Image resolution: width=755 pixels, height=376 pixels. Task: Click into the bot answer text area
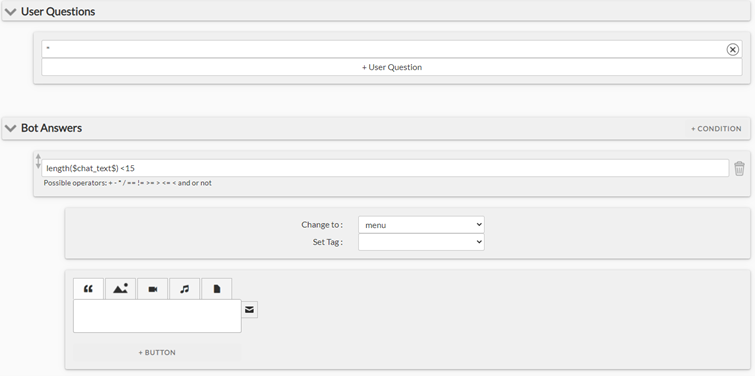coord(157,316)
